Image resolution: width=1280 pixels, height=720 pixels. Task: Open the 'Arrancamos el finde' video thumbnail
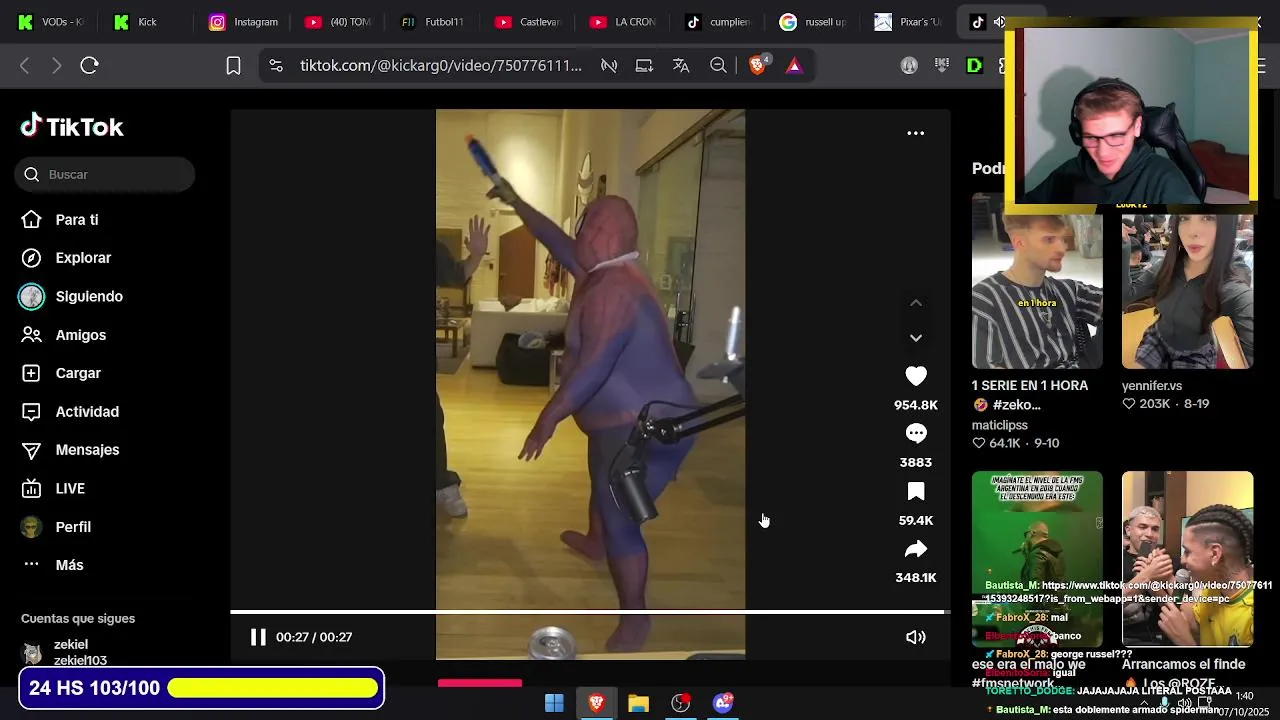point(1187,559)
